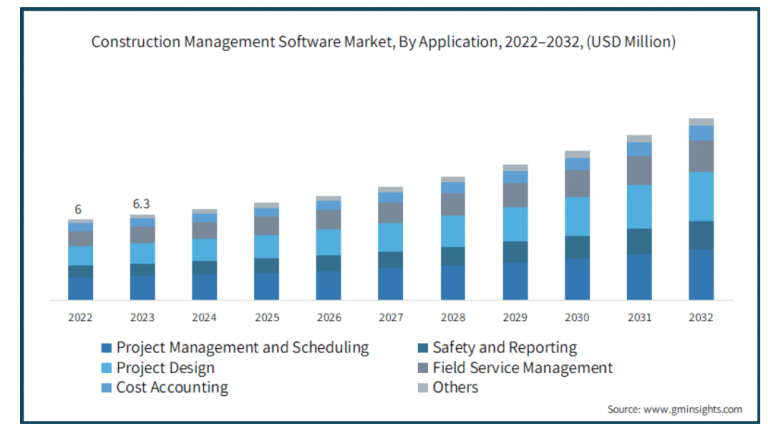The width and height of the screenshot is (768, 439).
Task: Click the Project Management and Scheduling legend swatch
Action: (106, 348)
